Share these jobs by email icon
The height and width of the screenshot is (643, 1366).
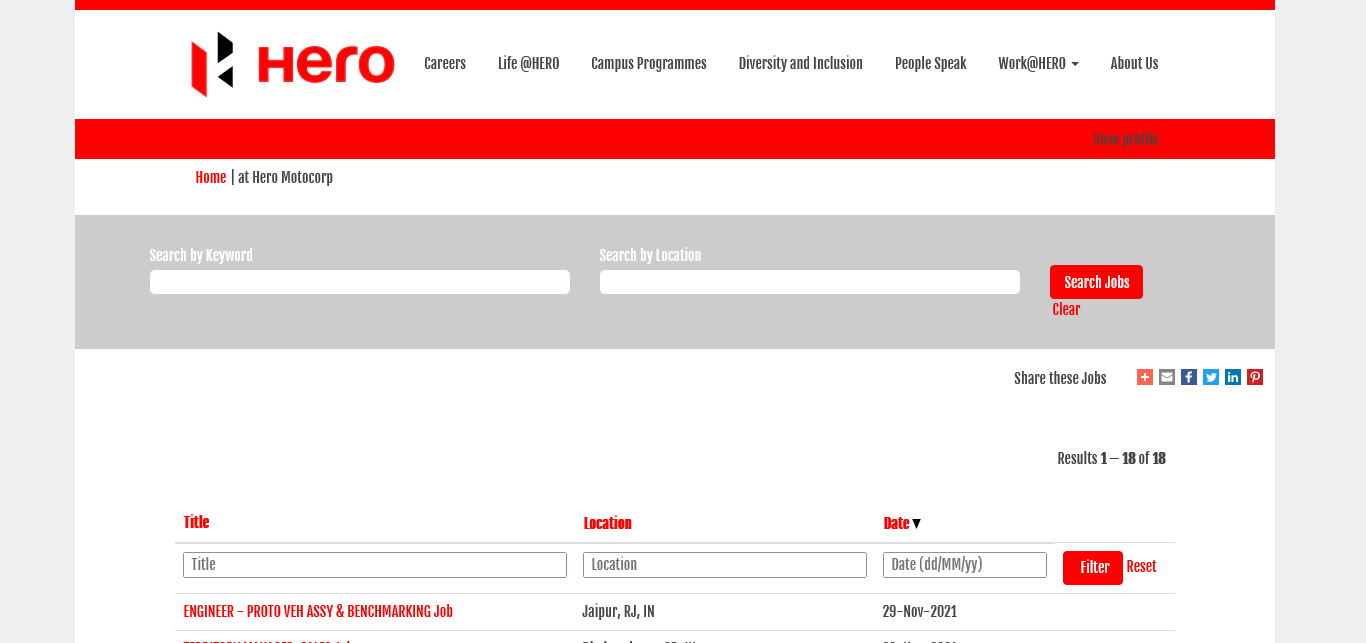1167,377
